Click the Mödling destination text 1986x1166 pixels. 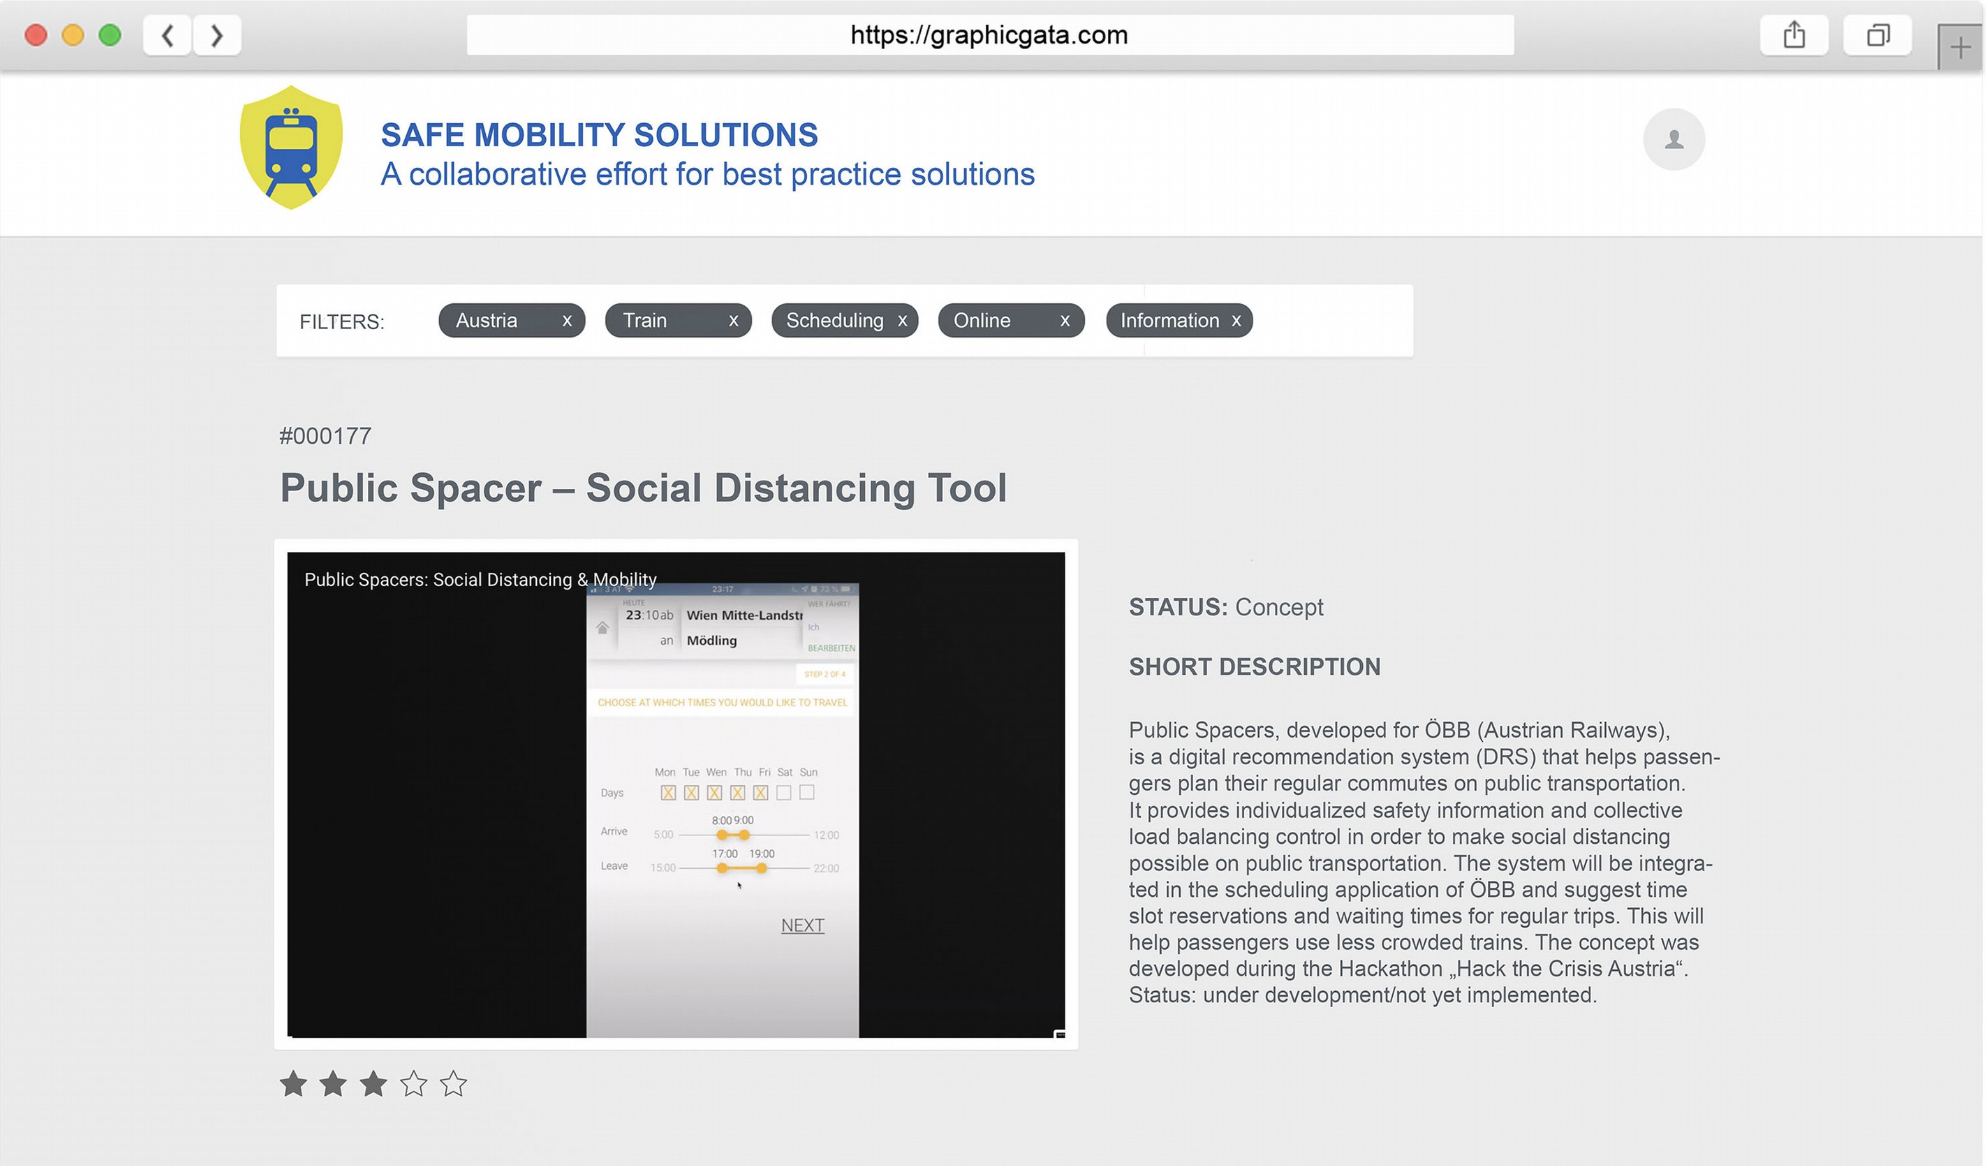click(712, 640)
